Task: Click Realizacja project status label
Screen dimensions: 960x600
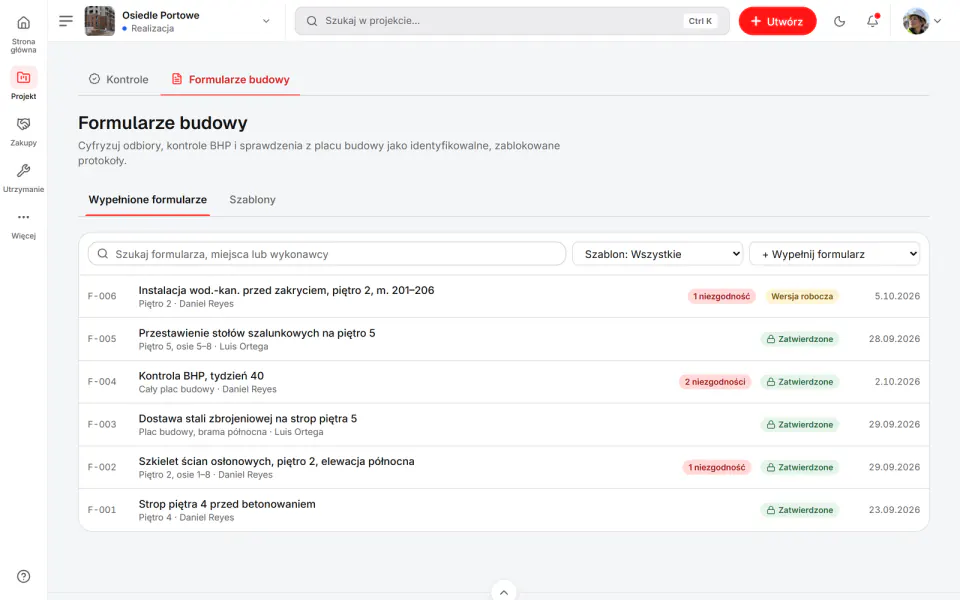Action: (x=152, y=29)
